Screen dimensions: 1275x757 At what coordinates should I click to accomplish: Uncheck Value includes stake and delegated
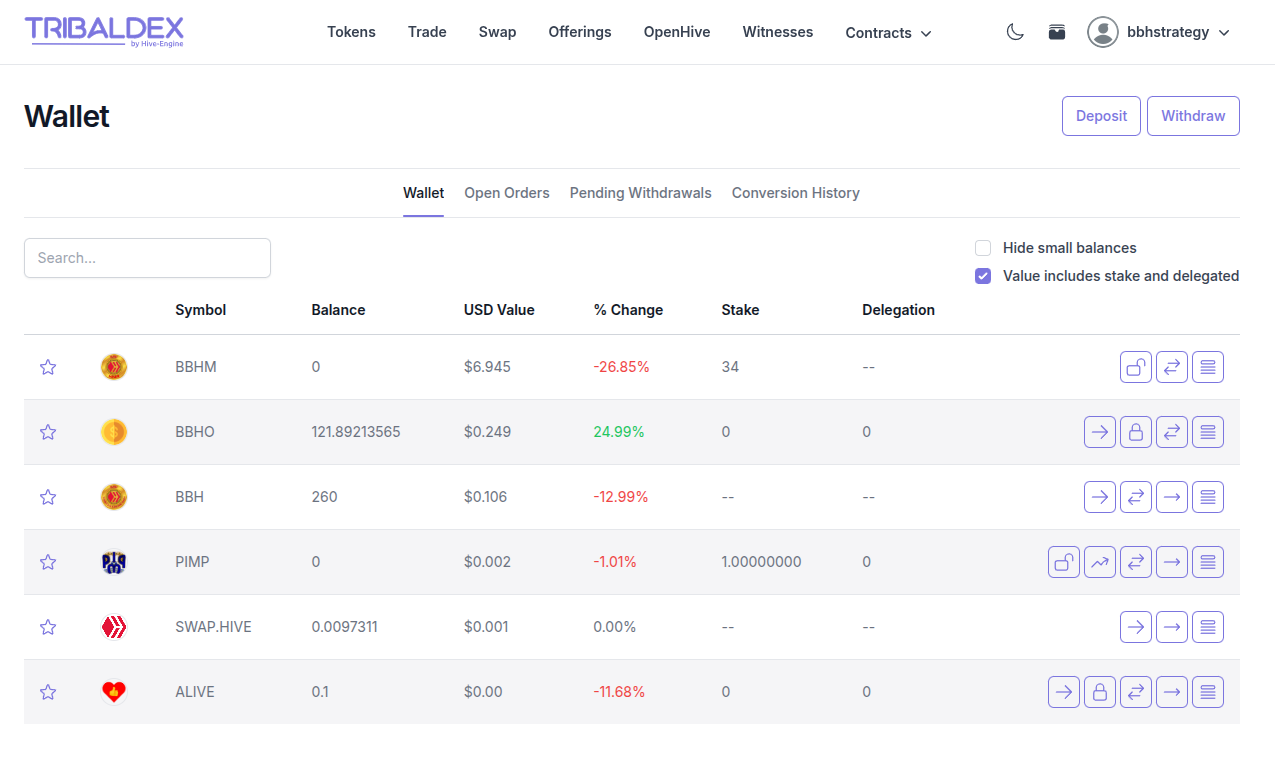tap(983, 276)
